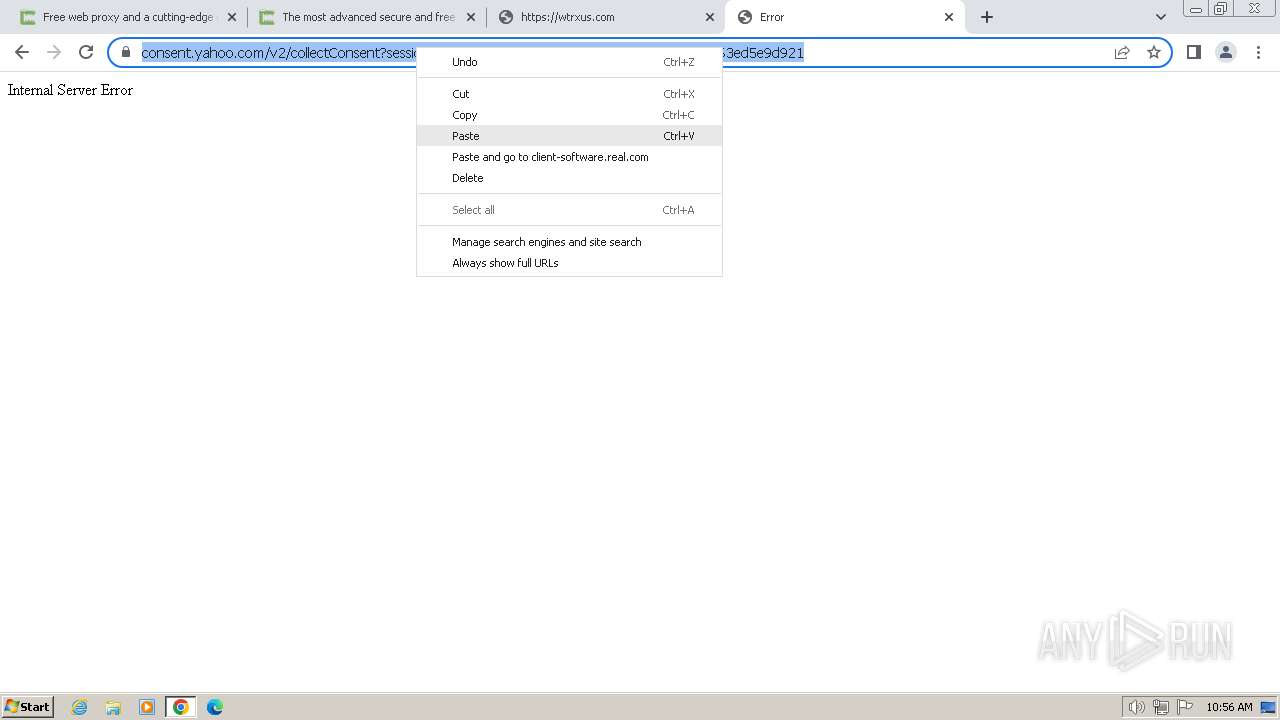Choose Delete from the context menu

click(x=569, y=178)
